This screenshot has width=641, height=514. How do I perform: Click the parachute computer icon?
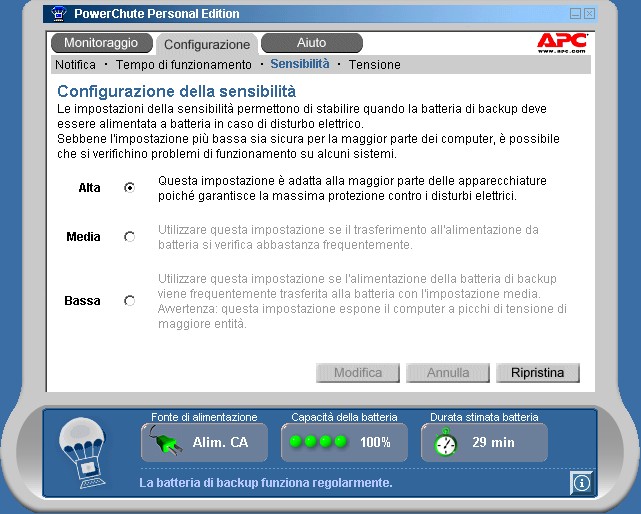click(x=82, y=453)
